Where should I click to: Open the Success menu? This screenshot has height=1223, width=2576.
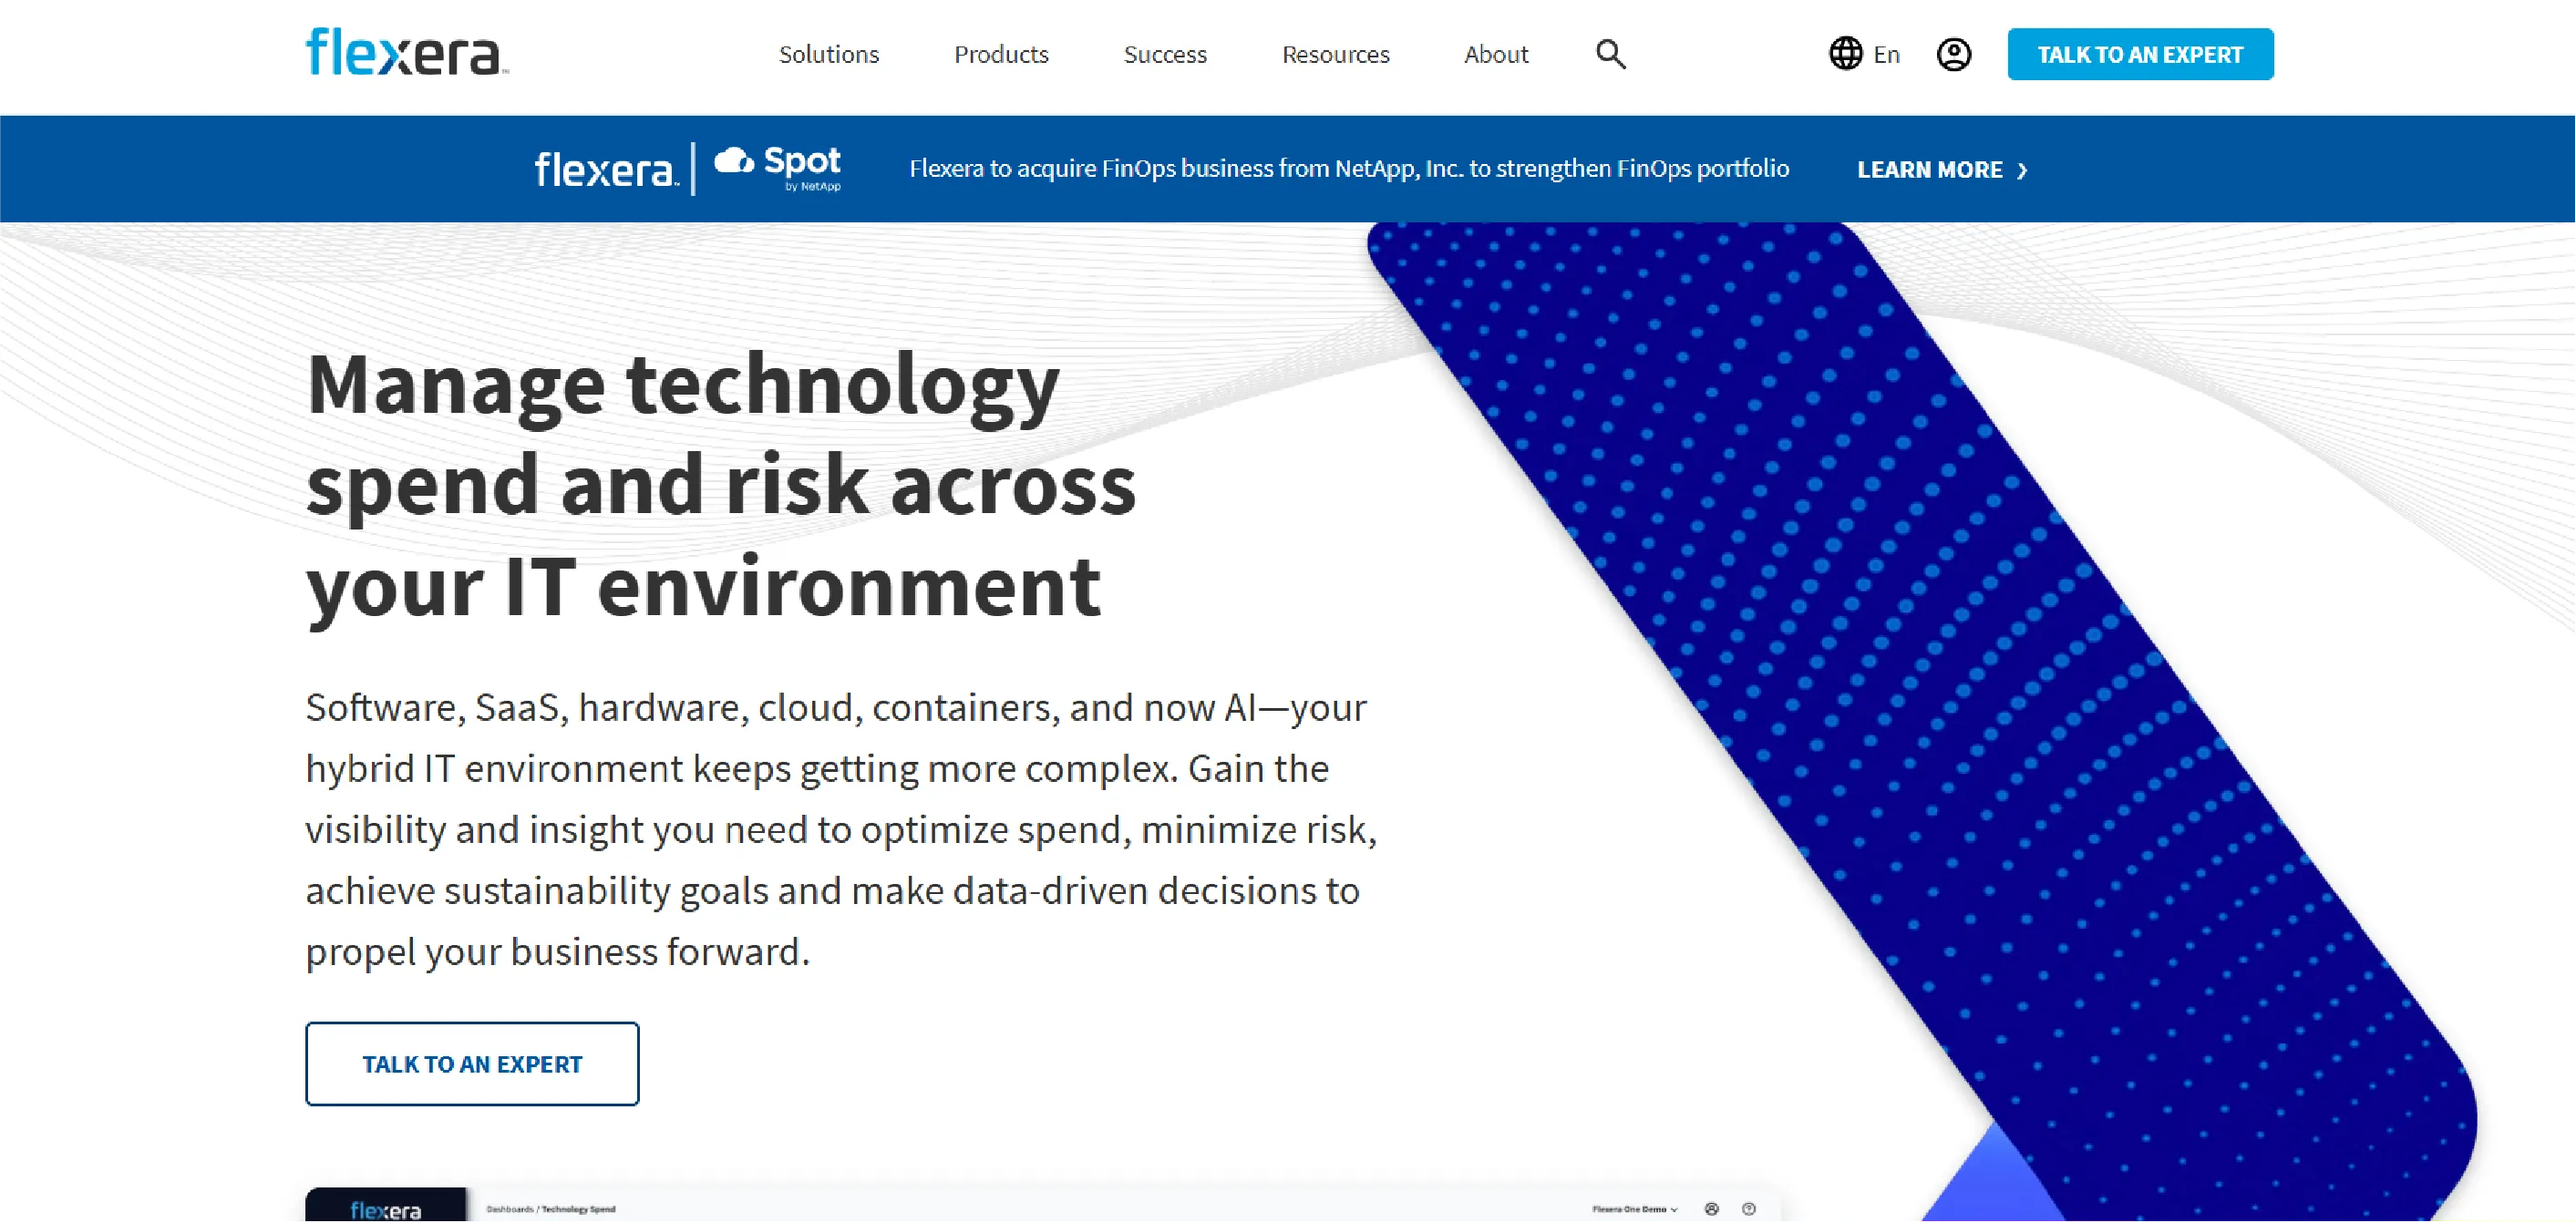pos(1165,54)
